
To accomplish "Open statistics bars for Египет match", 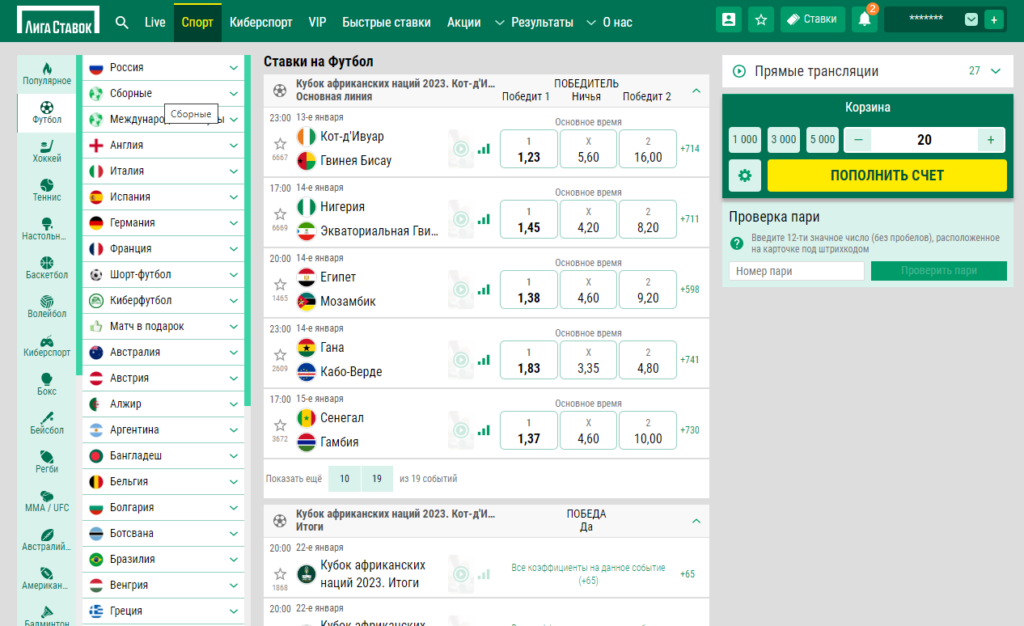I will point(483,290).
